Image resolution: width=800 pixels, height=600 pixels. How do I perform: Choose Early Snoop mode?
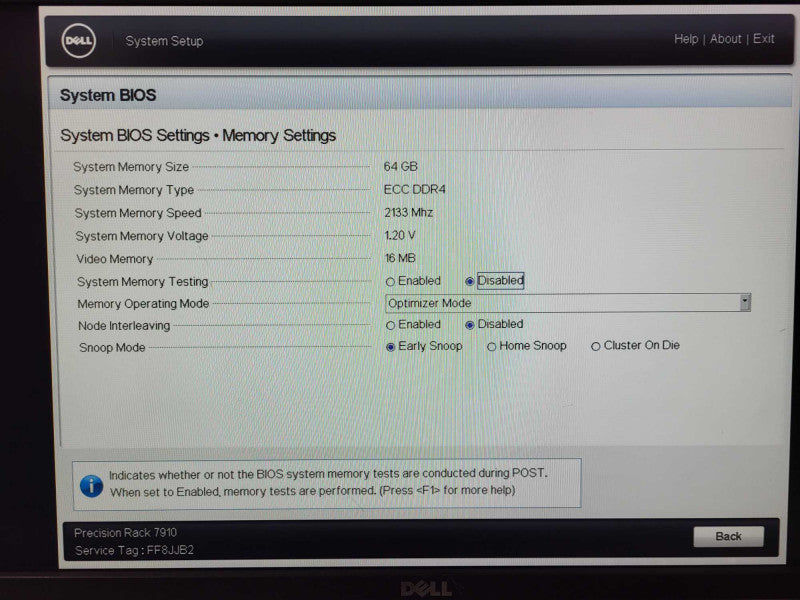click(x=390, y=347)
